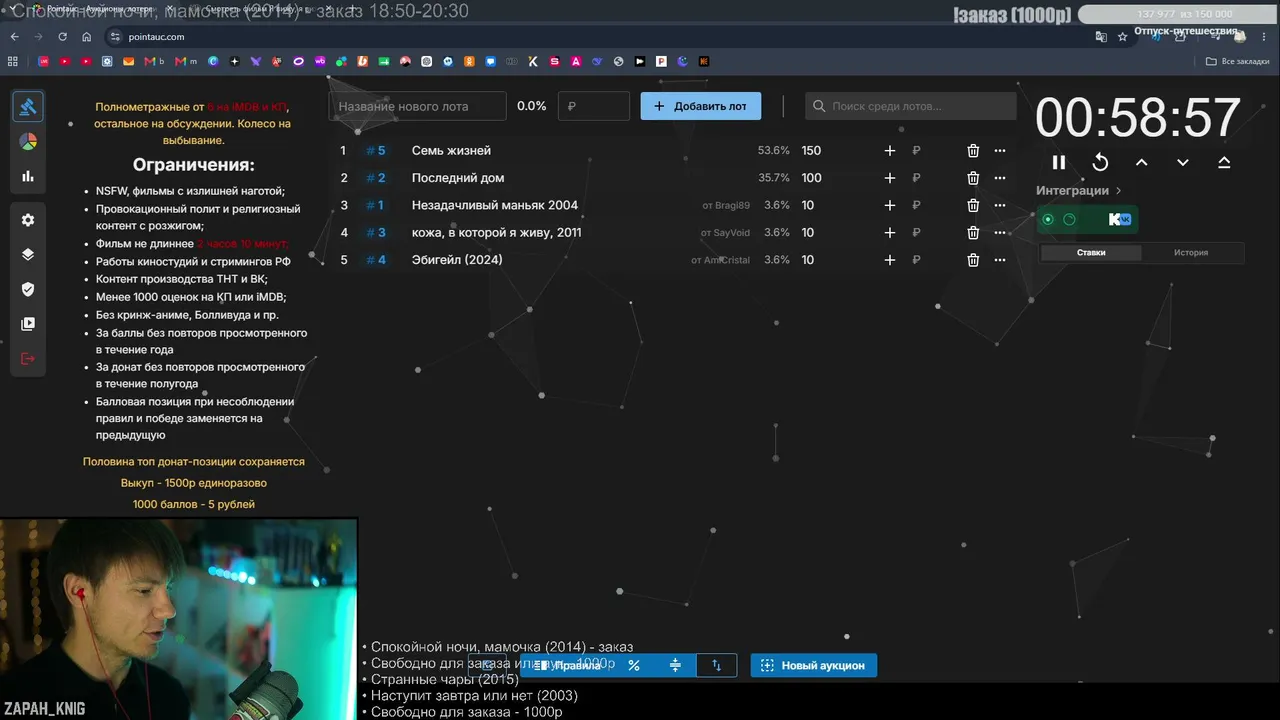Click the "Новый аукцион" button

814,665
